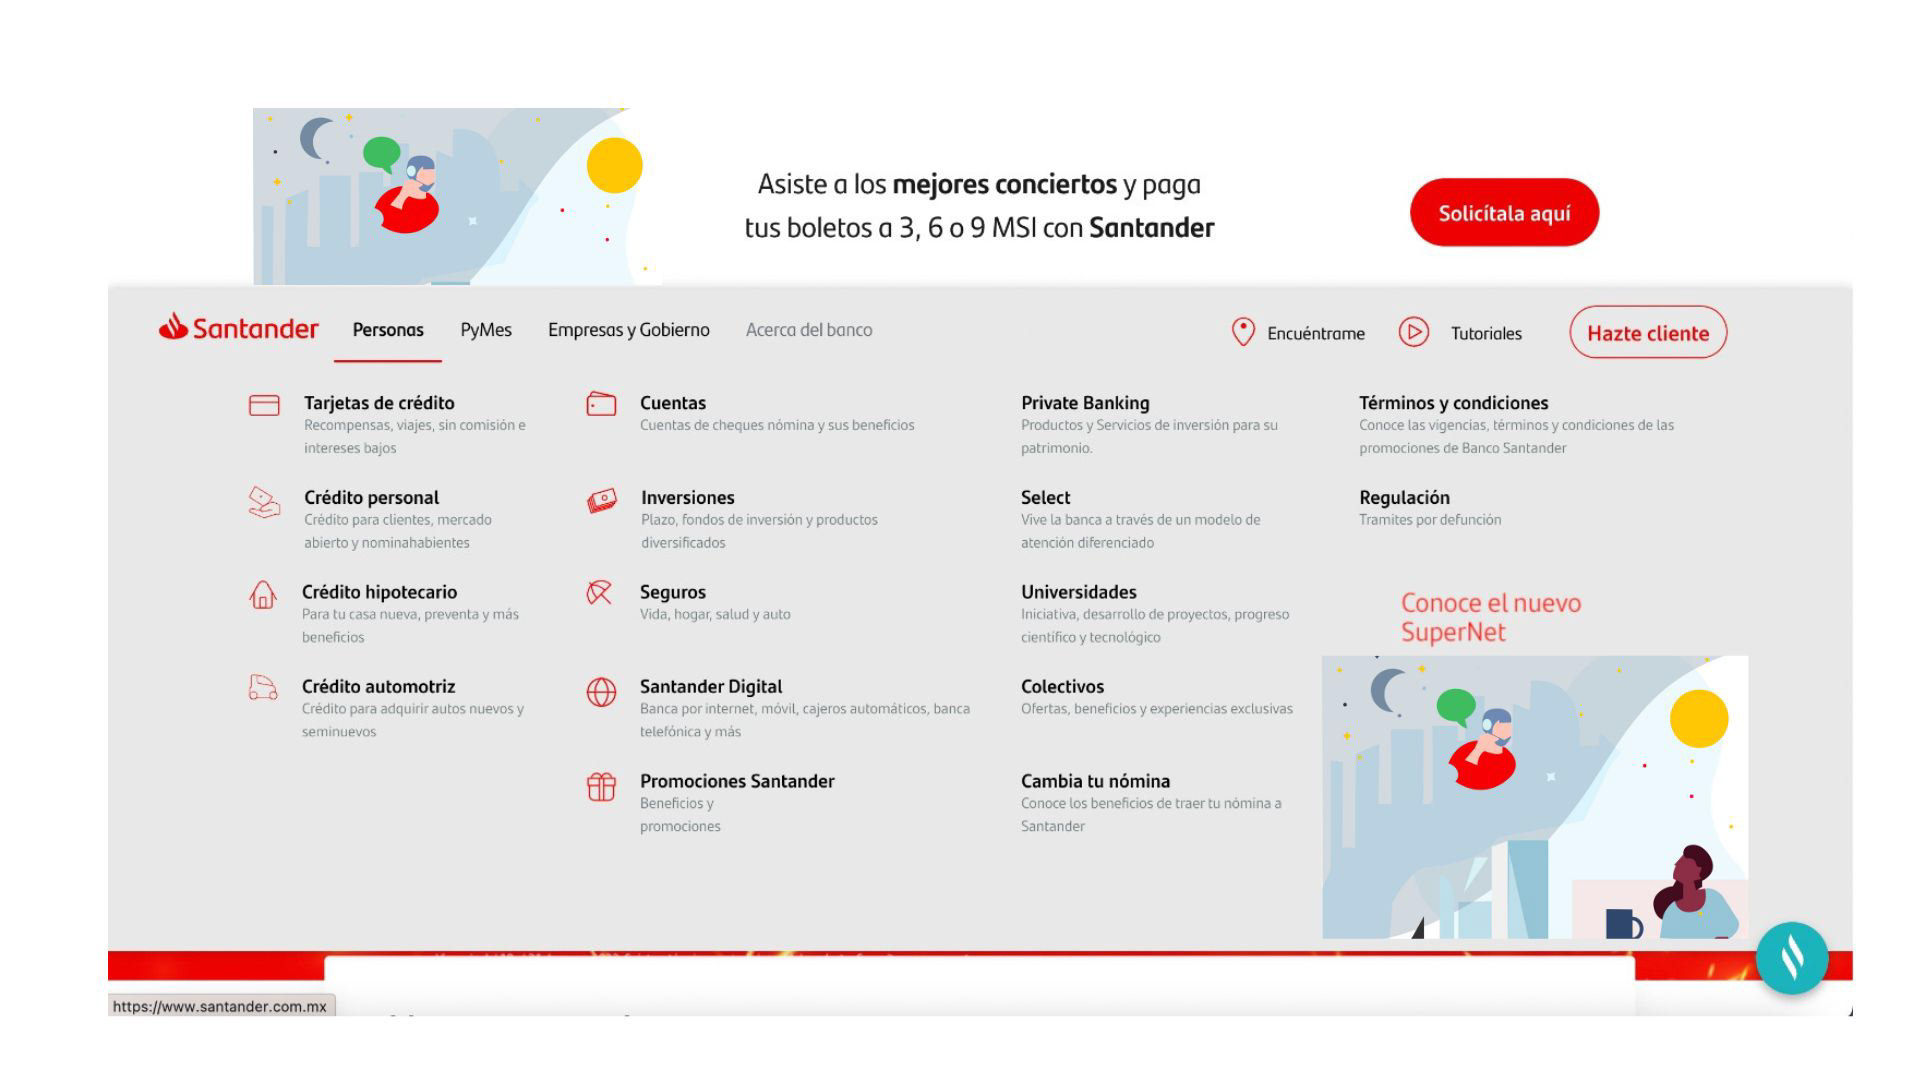Image resolution: width=1920 pixels, height=1080 pixels.
Task: Click the 'Asiste a los mejores conciertos' banner text
Action: pos(979,206)
